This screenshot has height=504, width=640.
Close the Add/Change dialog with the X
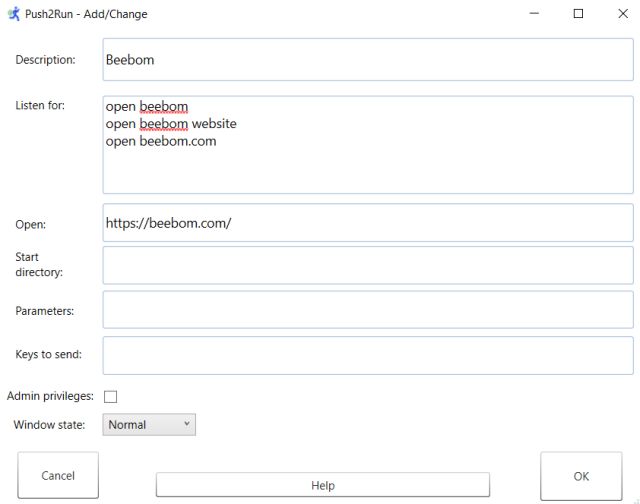[622, 14]
